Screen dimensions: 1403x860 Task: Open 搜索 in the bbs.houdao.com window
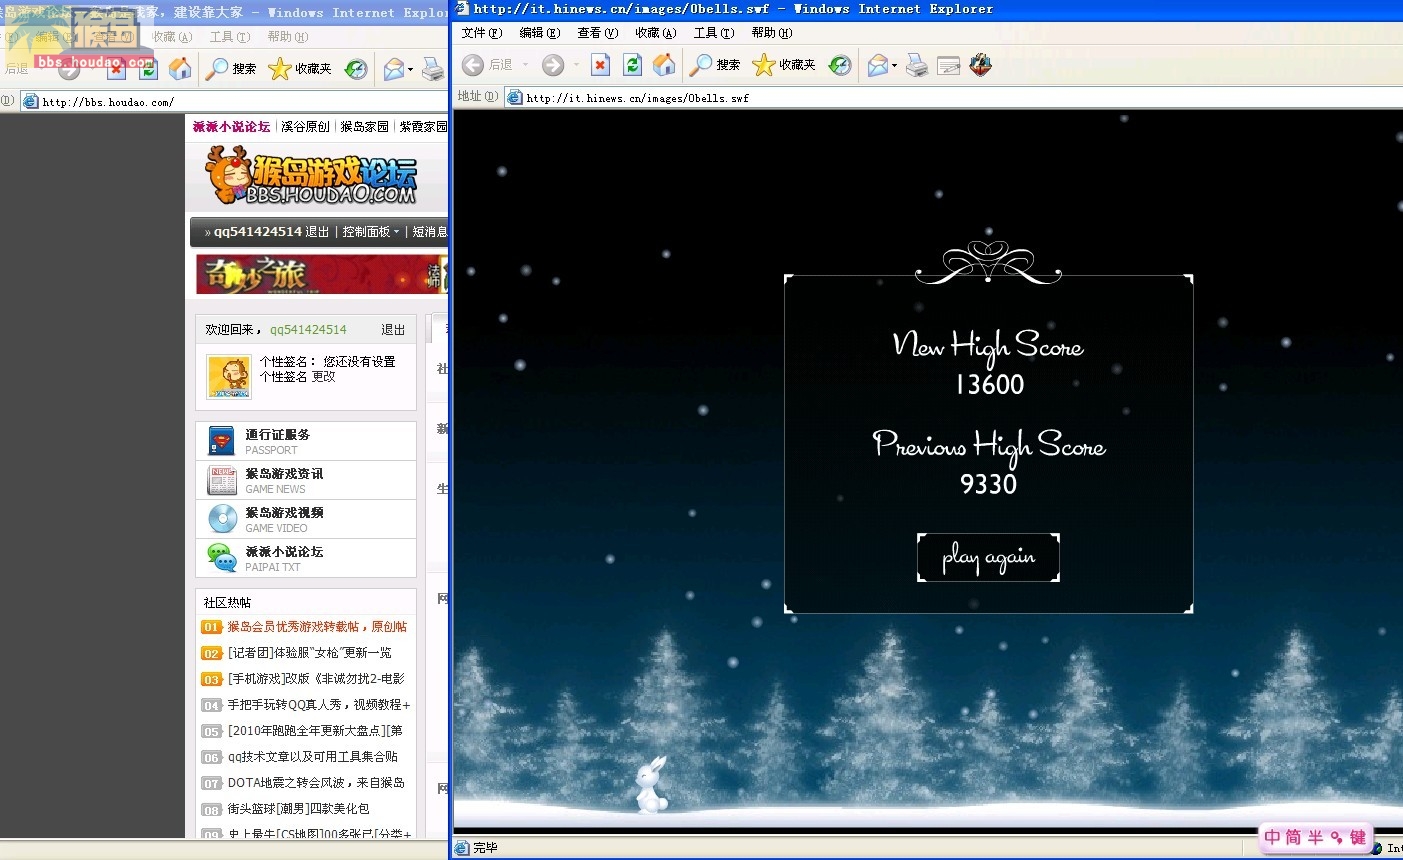pos(231,69)
